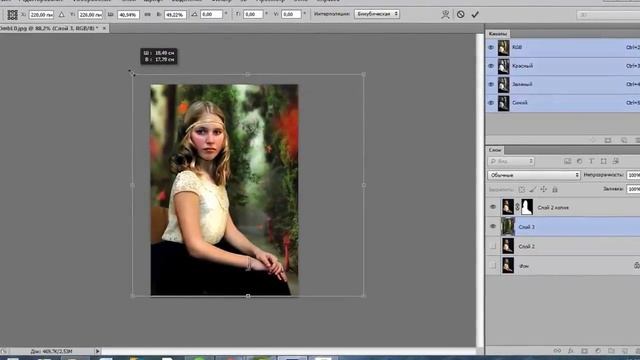
Task: Toggle visibility of the Зеленый channel
Action: 491,84
